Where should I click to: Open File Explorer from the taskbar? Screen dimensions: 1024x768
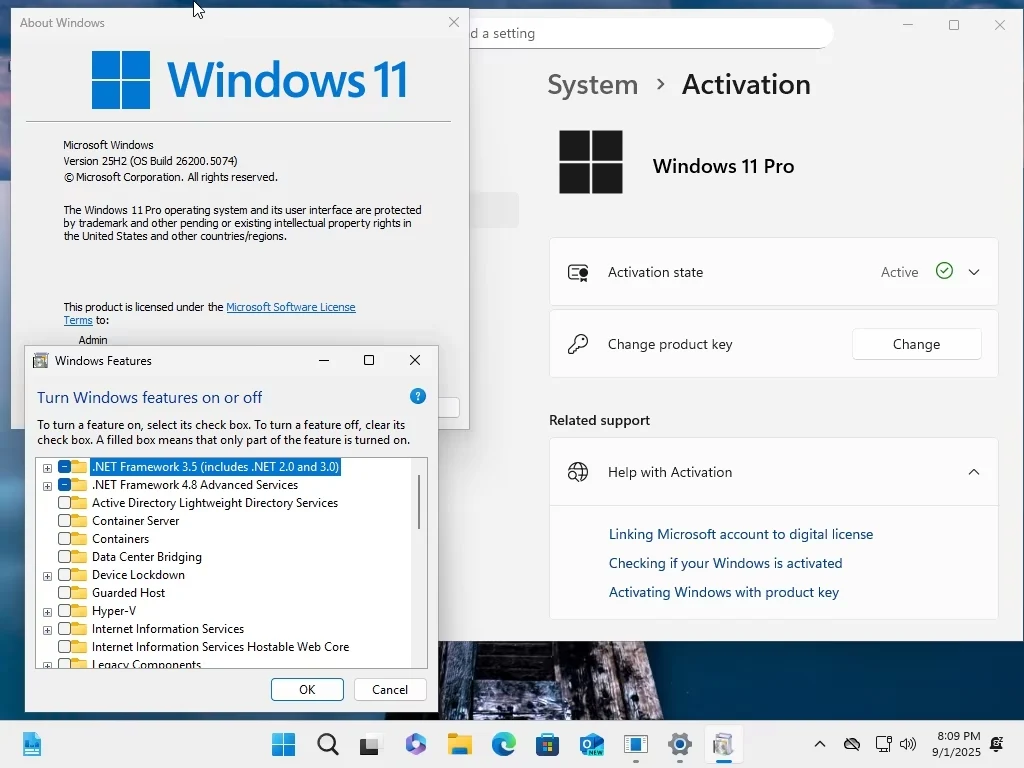(x=459, y=744)
